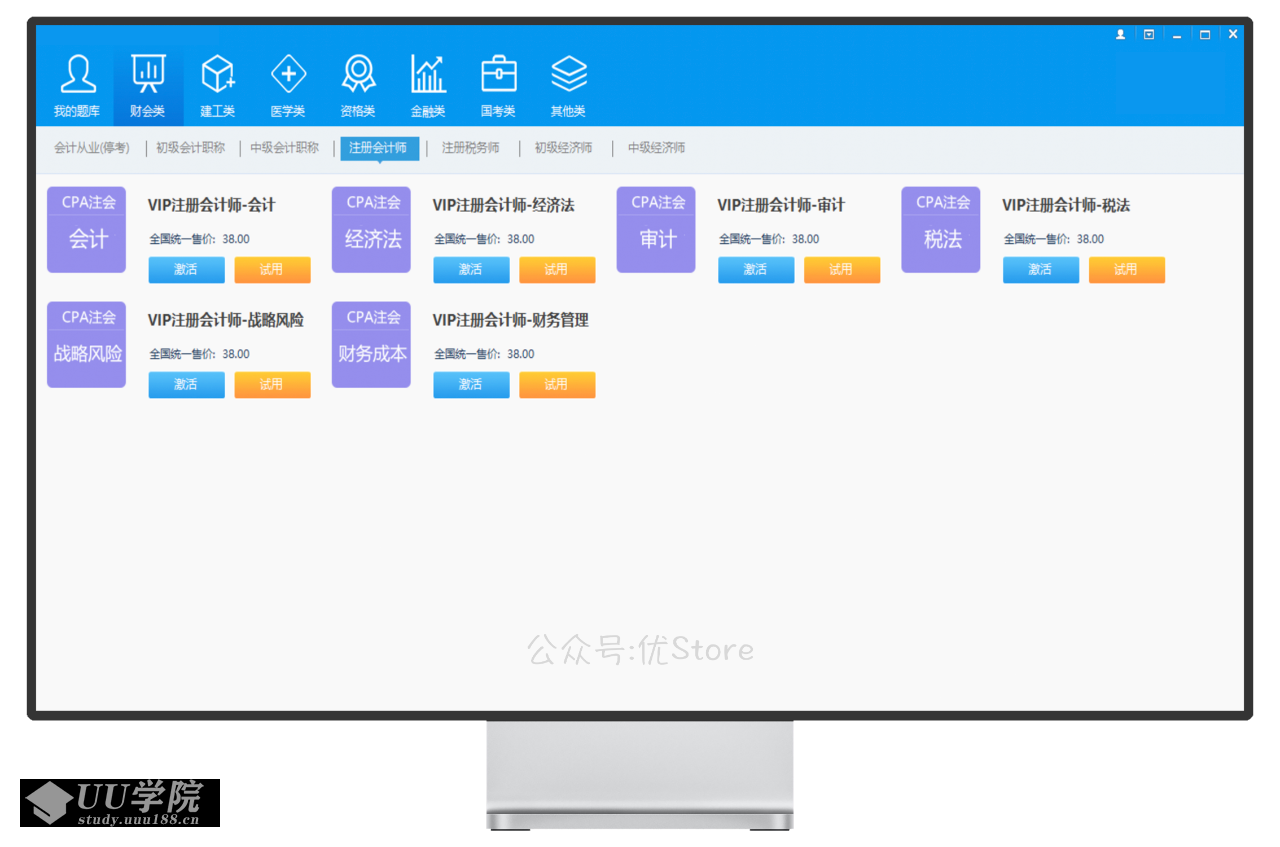Screen dimensions: 1280x847
Task: Click the 全国统一售价 38.00 under 财务管理
Action: click(484, 354)
